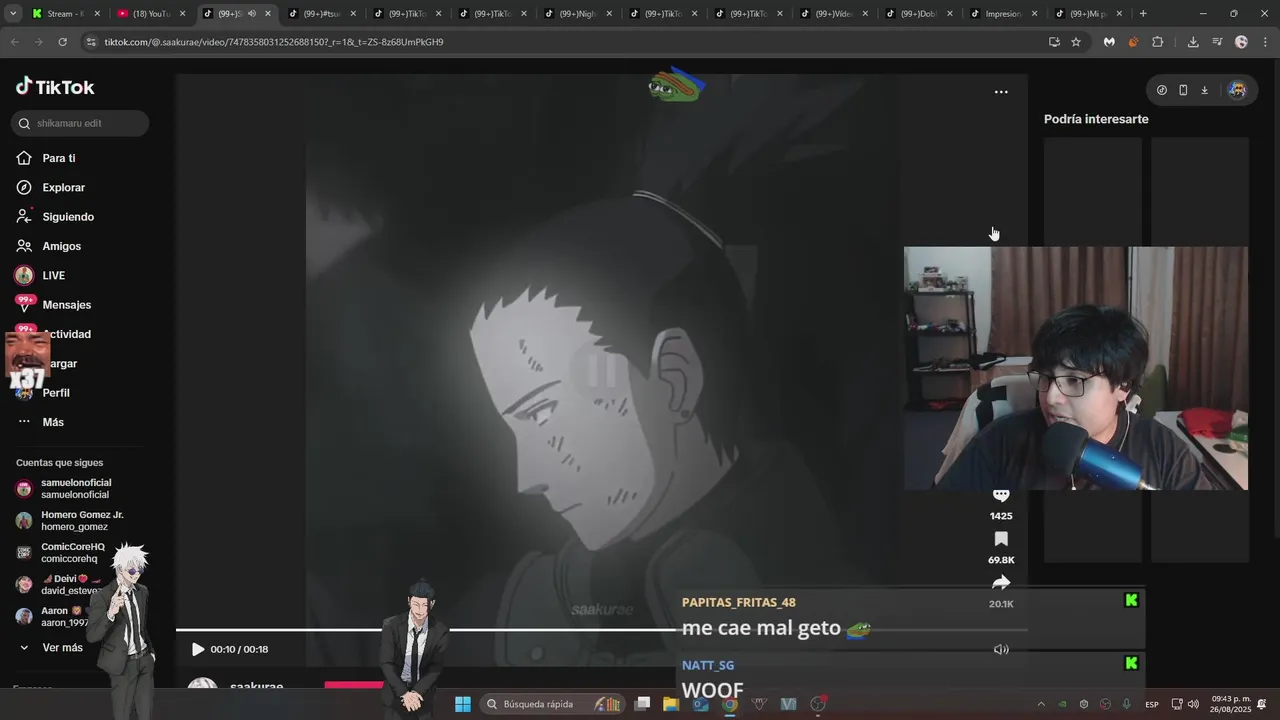
Task: Go back in browser history
Action: pos(14,42)
